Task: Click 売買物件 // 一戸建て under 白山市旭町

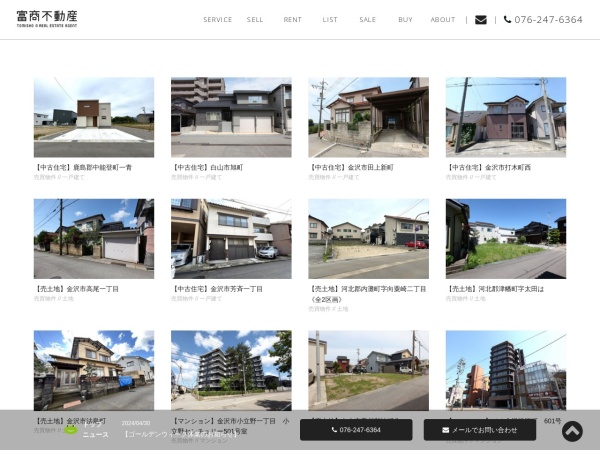Action: [196, 177]
